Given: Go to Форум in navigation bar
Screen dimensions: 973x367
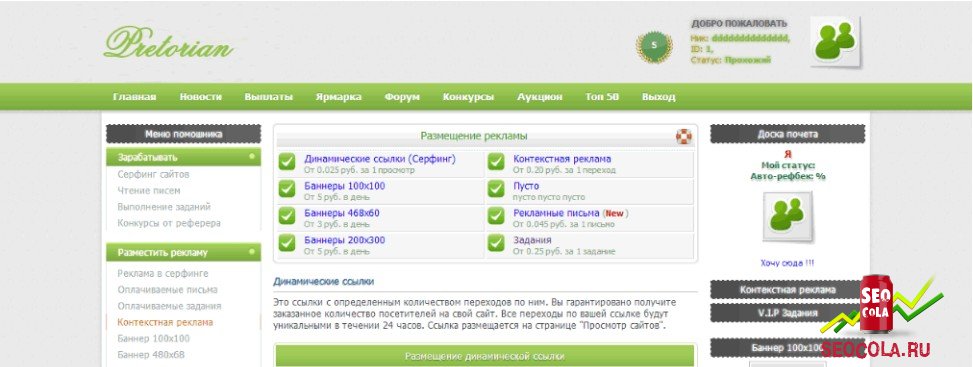Looking at the screenshot, I should [x=402, y=97].
